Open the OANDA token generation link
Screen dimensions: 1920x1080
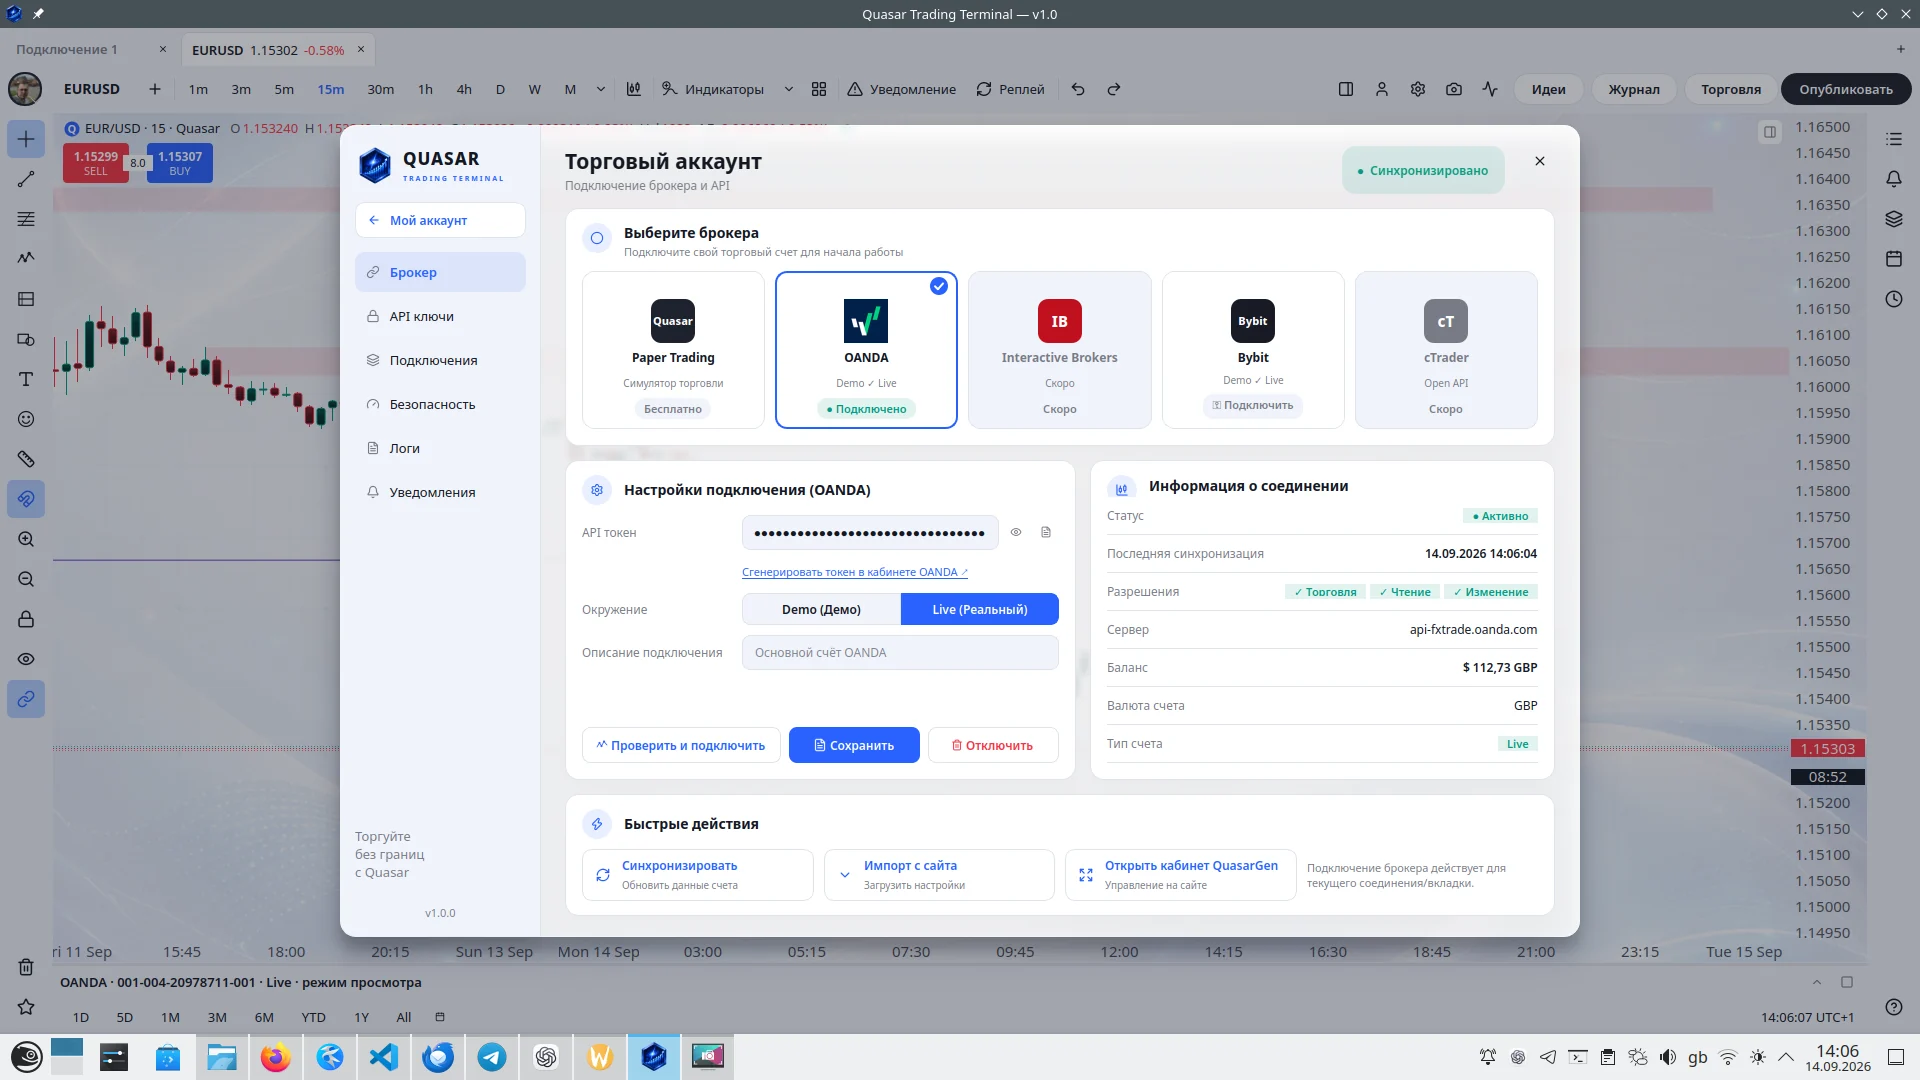(x=855, y=572)
